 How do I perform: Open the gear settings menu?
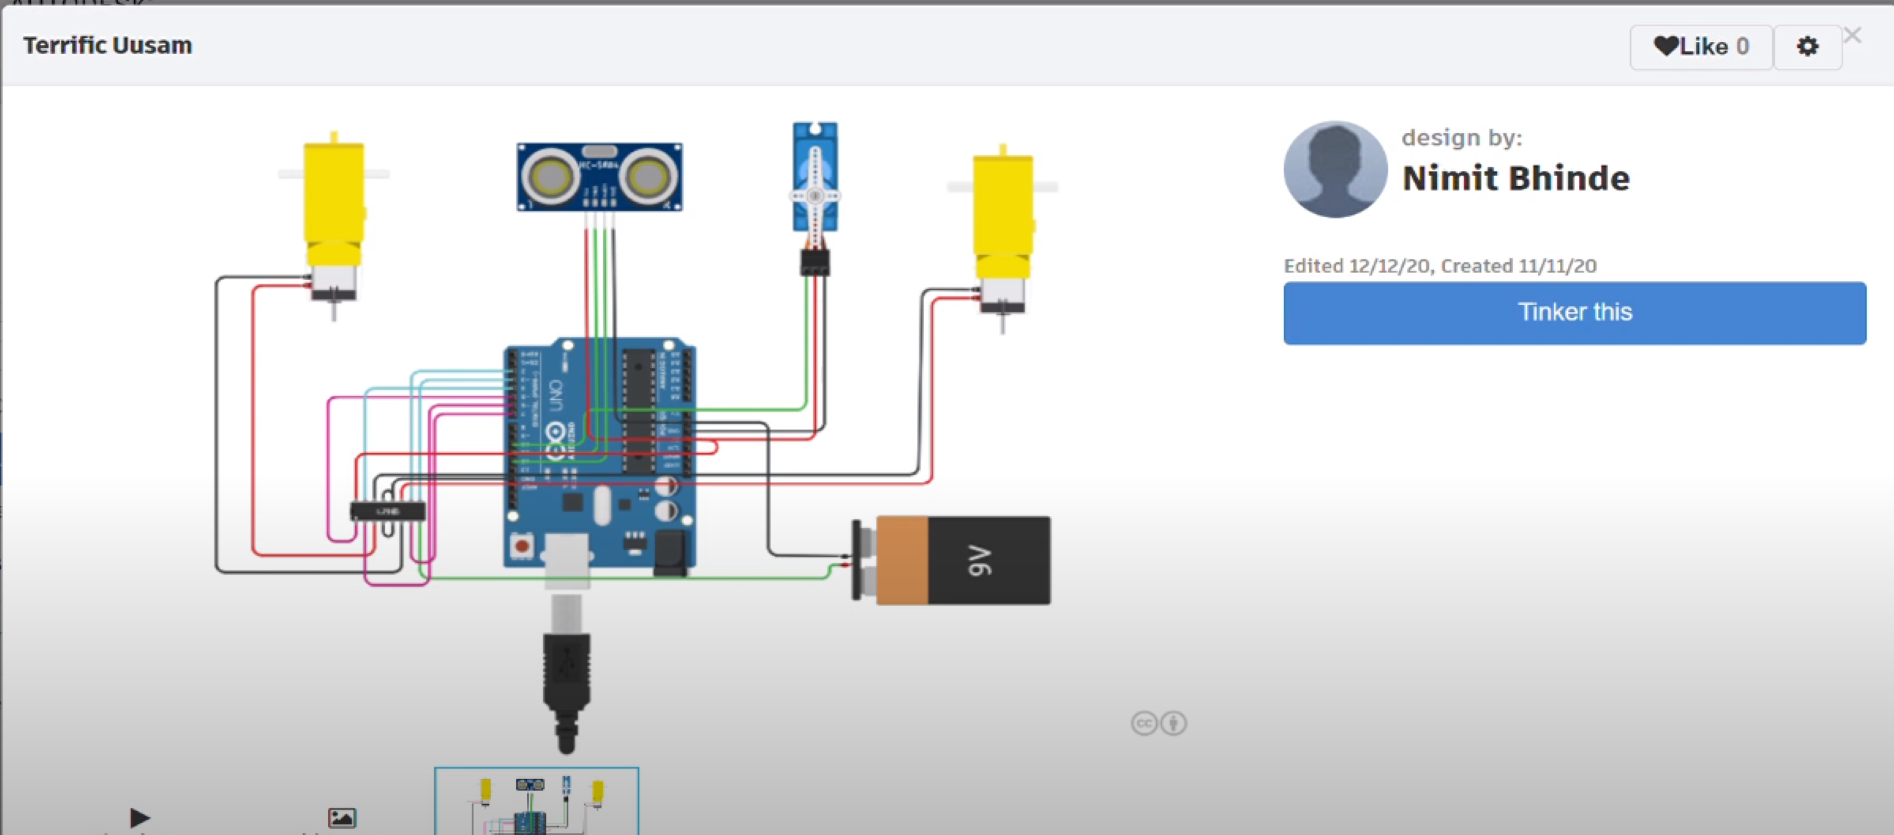click(x=1807, y=46)
